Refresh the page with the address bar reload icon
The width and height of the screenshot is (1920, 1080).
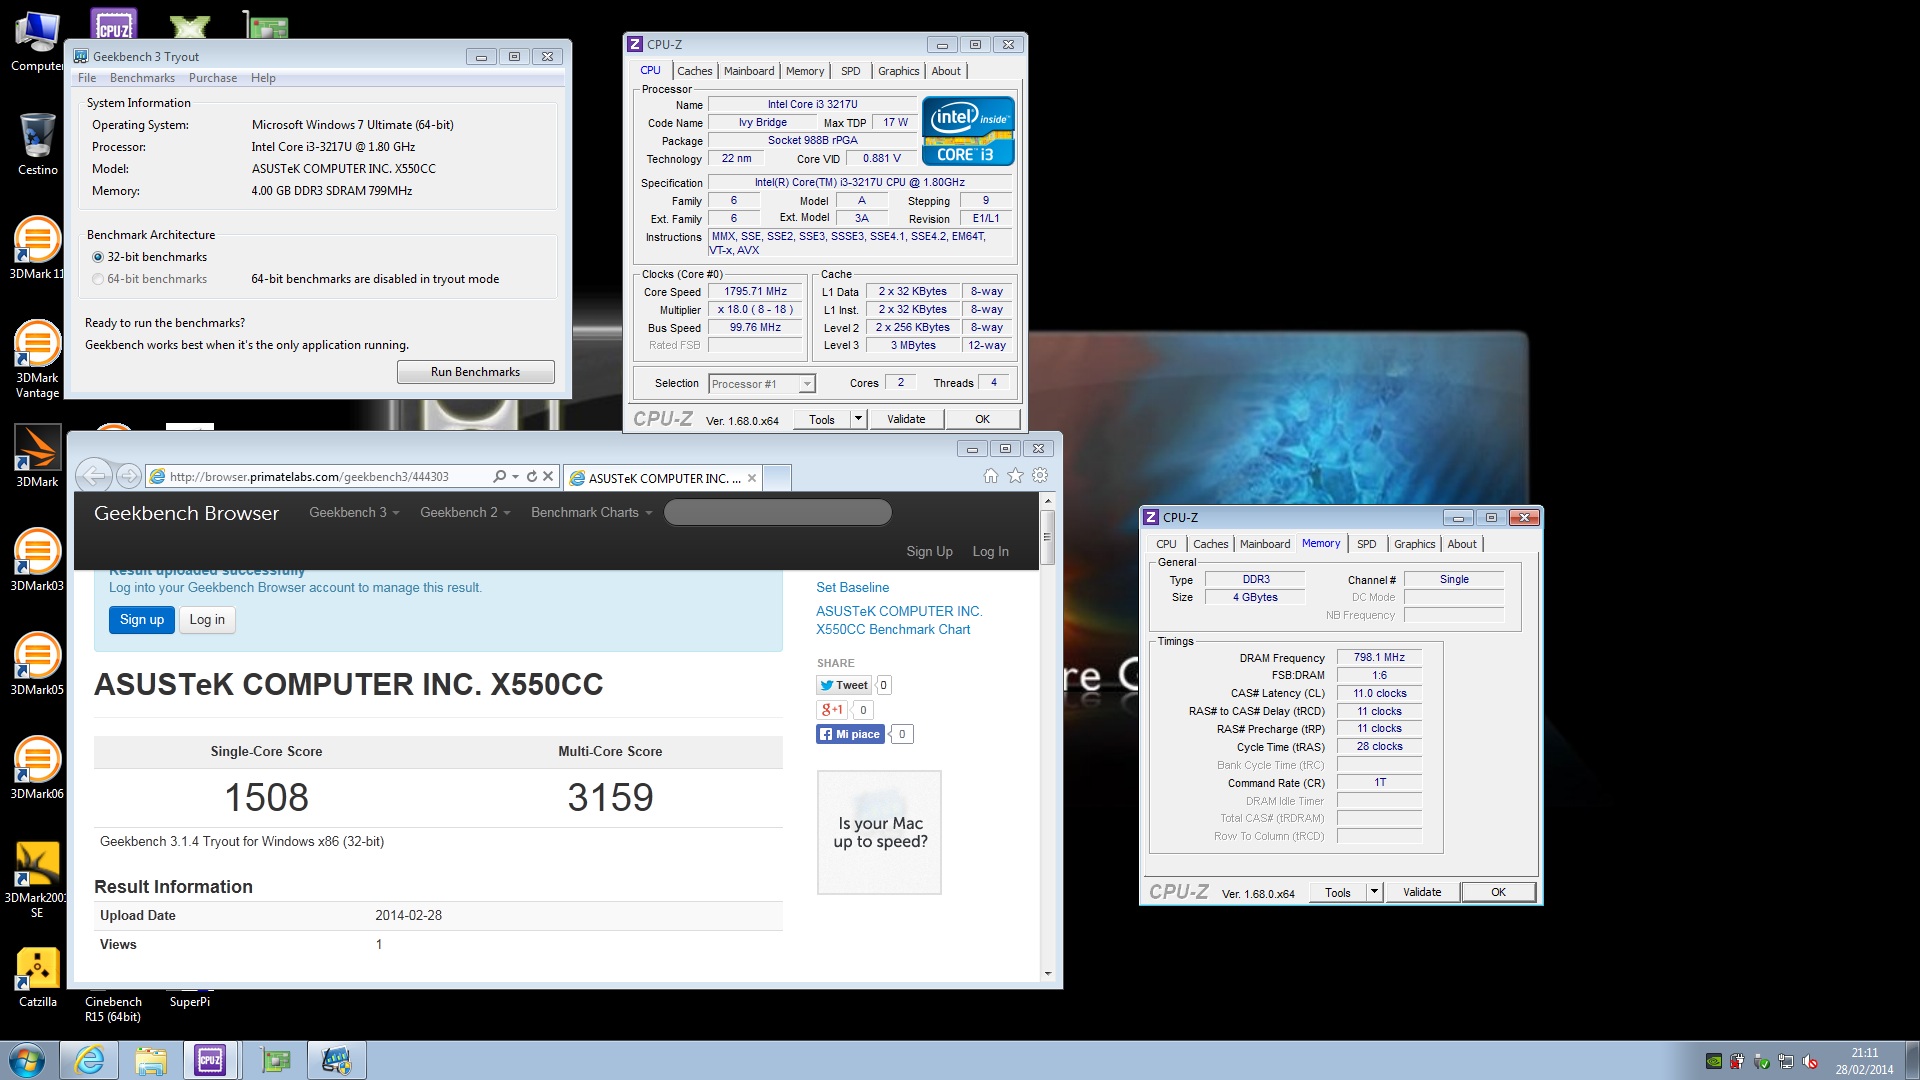click(x=532, y=477)
